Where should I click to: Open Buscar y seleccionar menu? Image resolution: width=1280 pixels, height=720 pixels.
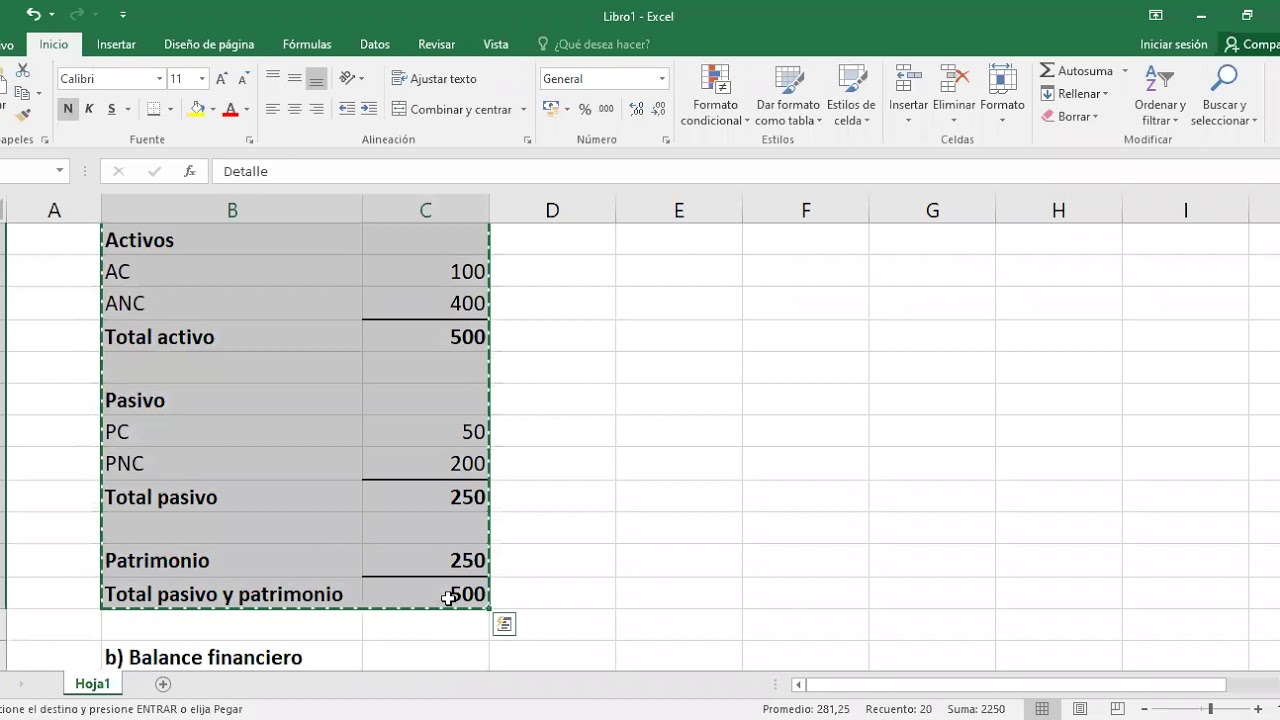(1224, 96)
